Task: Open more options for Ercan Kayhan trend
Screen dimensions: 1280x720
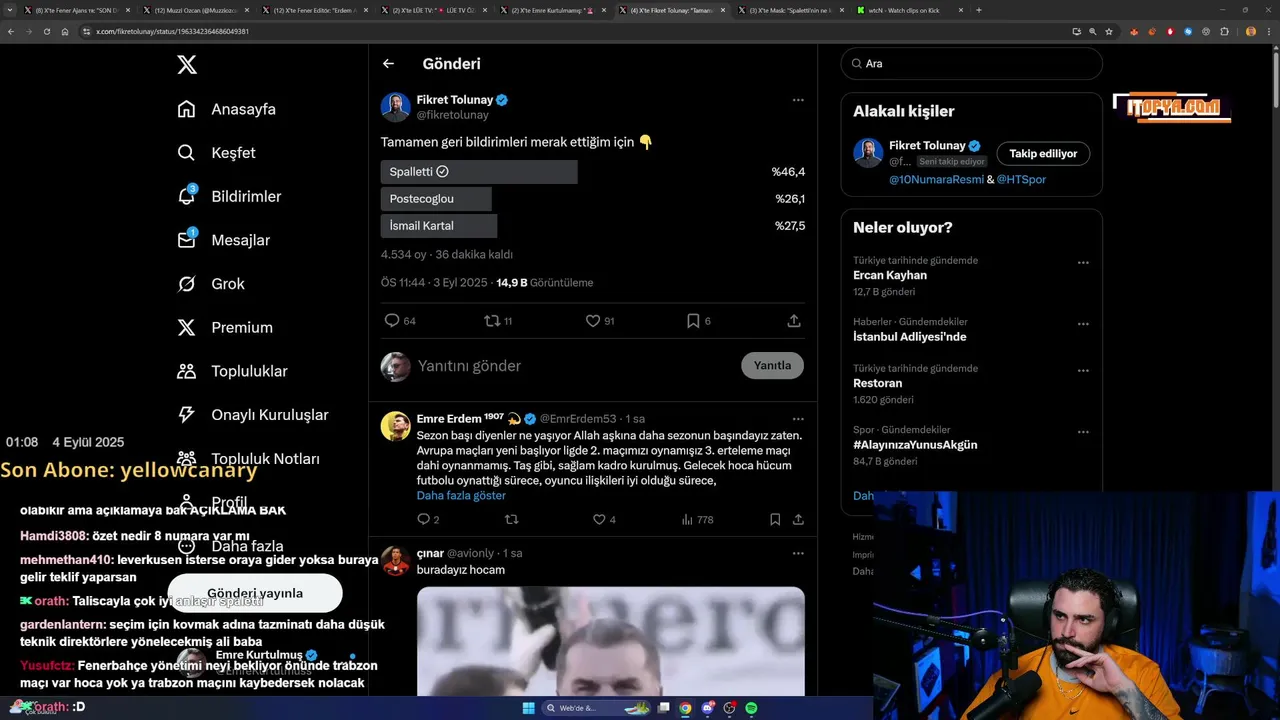Action: pyautogui.click(x=1083, y=263)
